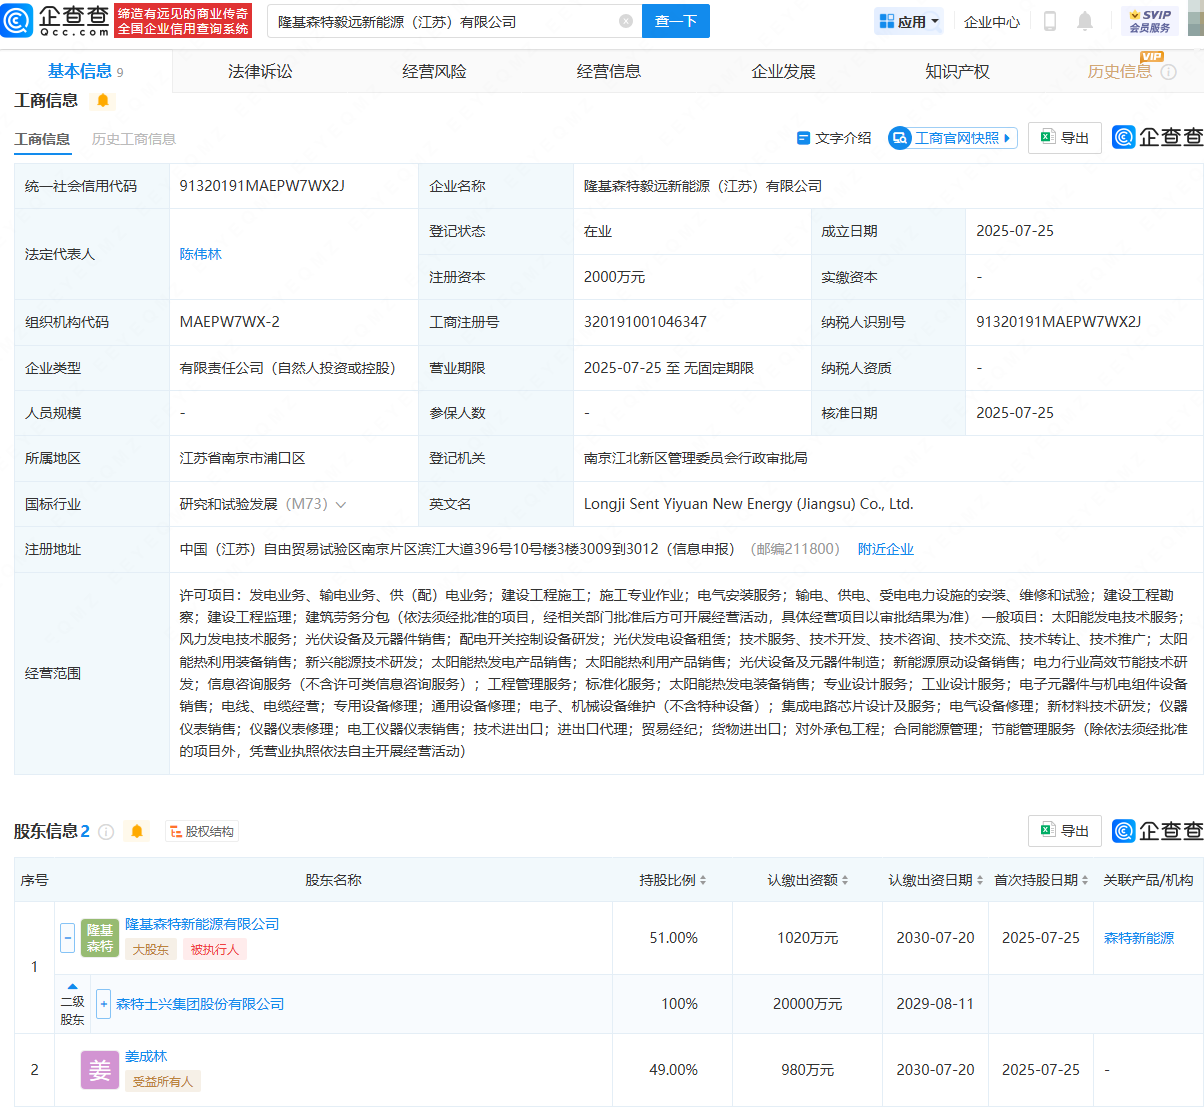The image size is (1204, 1107).
Task: Open 工商官网快照 snapshot button
Action: pos(952,138)
